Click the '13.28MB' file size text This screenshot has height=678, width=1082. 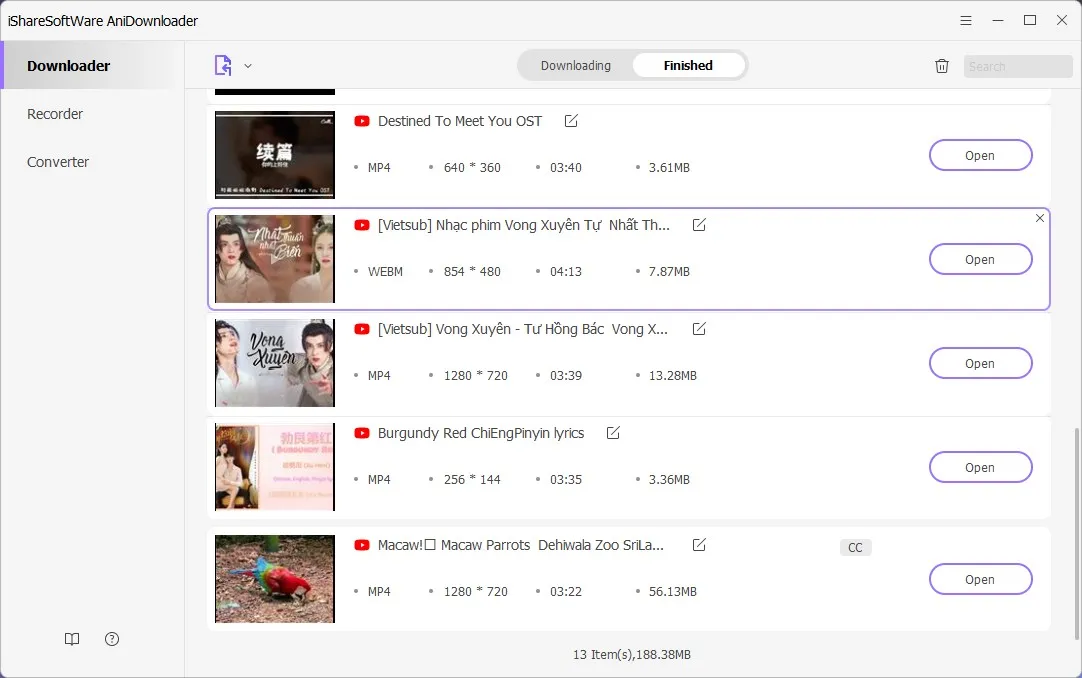673,376
